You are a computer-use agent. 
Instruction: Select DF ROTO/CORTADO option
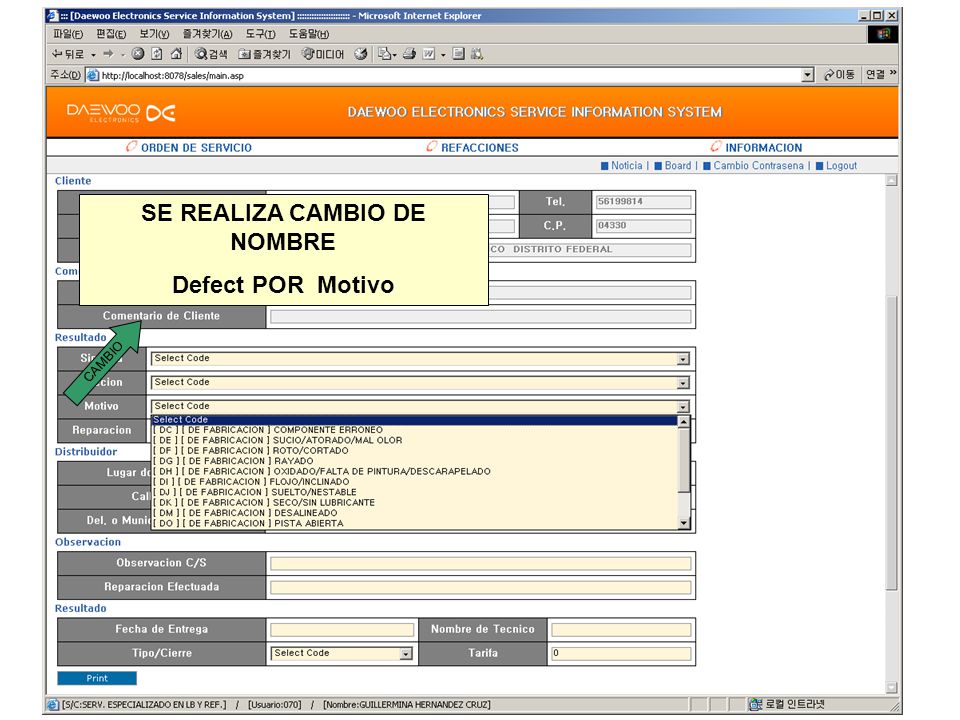tap(414, 451)
